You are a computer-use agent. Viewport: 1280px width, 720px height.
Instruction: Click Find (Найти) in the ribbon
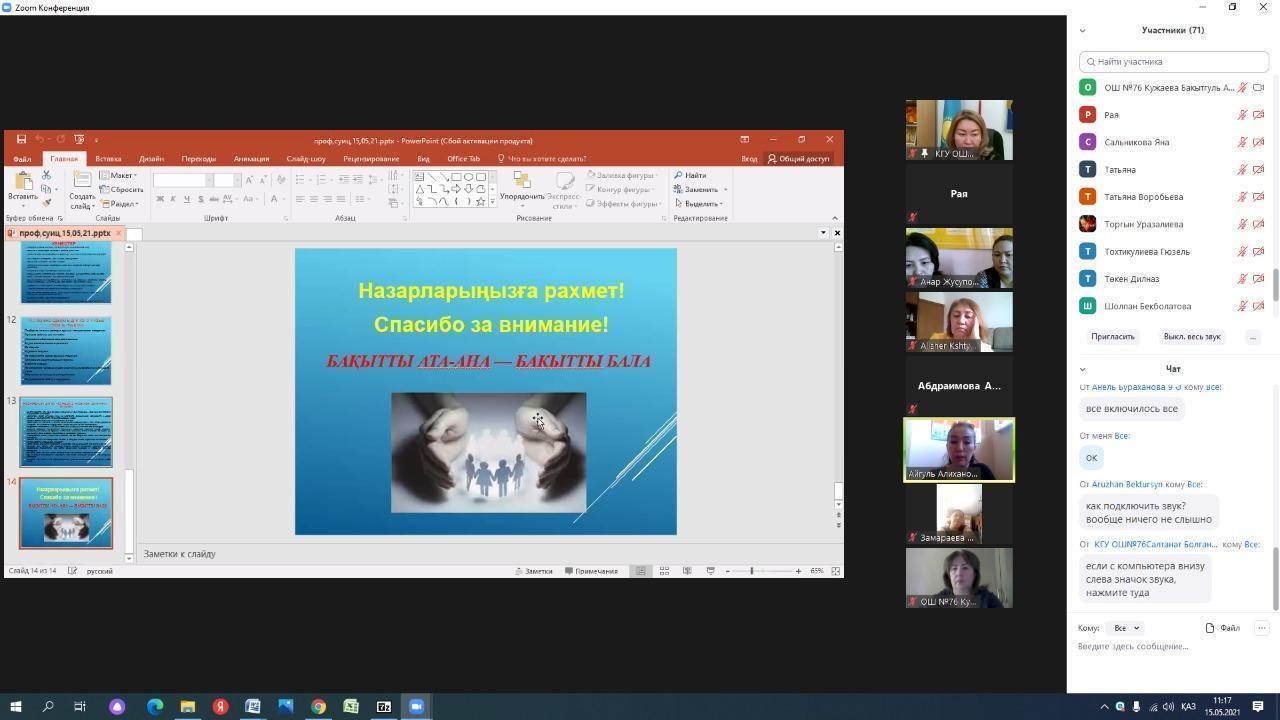tap(690, 175)
